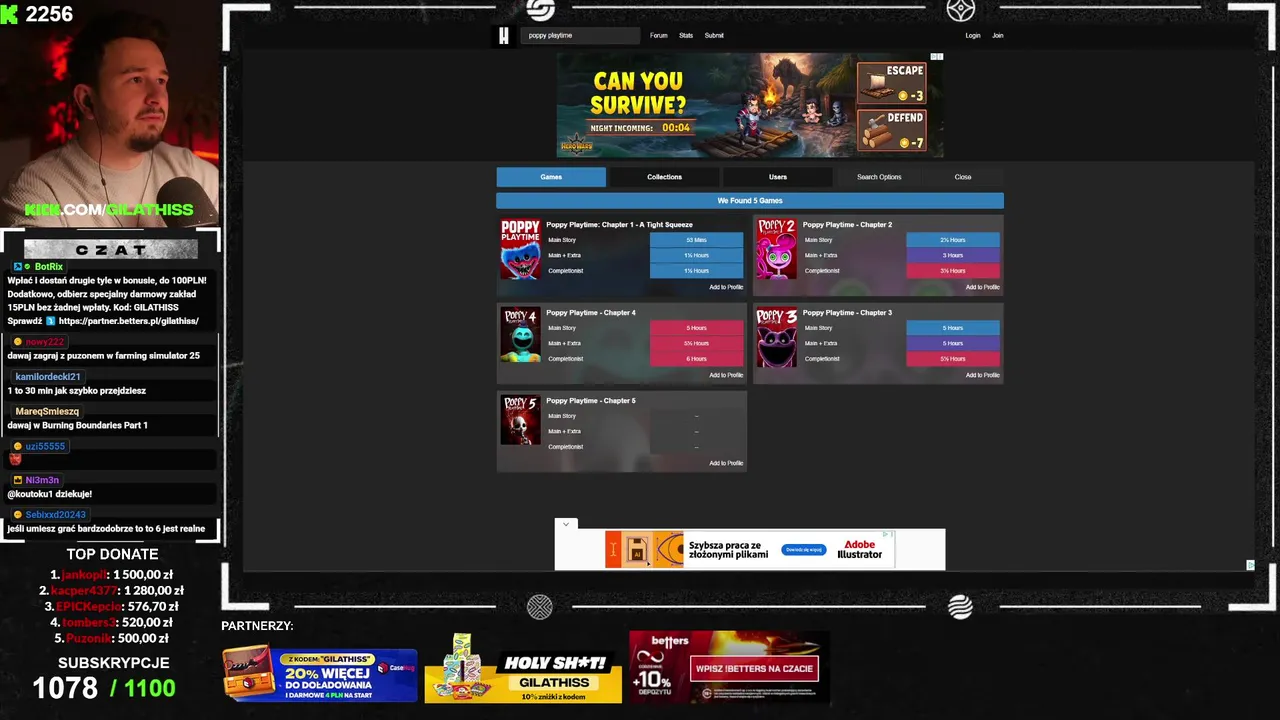Image resolution: width=1280 pixels, height=720 pixels.
Task: Open the HowLongToBeat logo home icon
Action: pos(504,36)
